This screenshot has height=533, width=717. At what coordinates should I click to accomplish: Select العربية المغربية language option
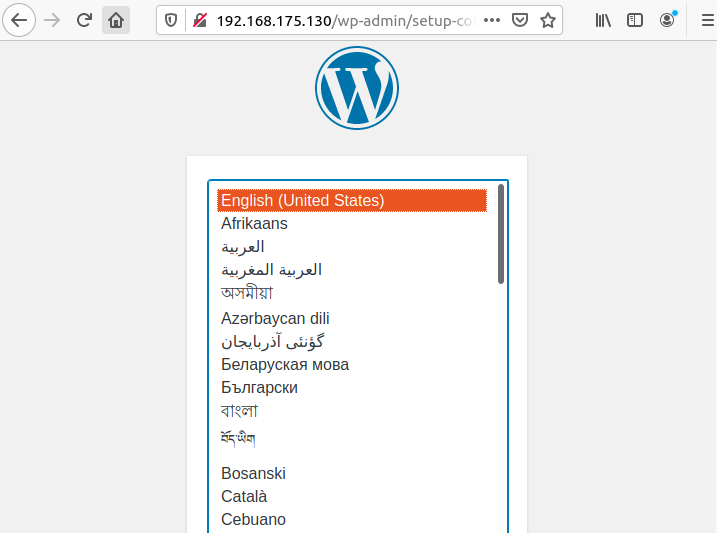coord(352,270)
